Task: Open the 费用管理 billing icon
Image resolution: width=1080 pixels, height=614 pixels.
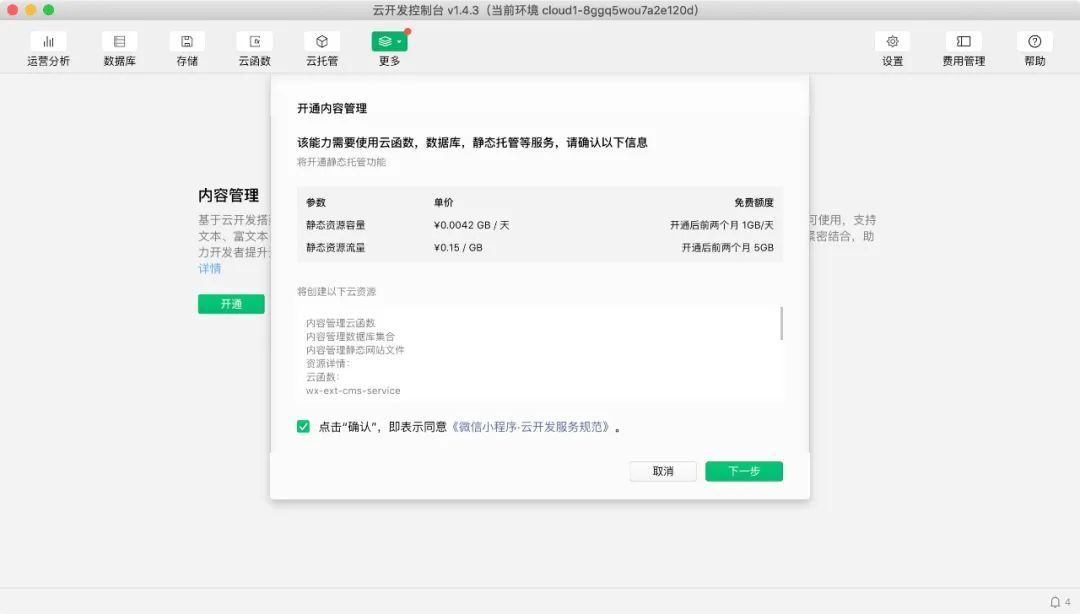Action: point(963,42)
